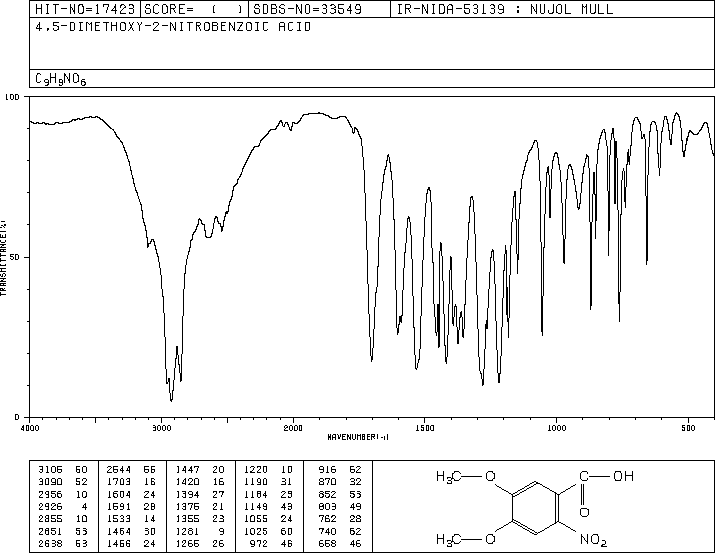
Task: Select the 668 peak entry in table
Action: (x=340, y=543)
